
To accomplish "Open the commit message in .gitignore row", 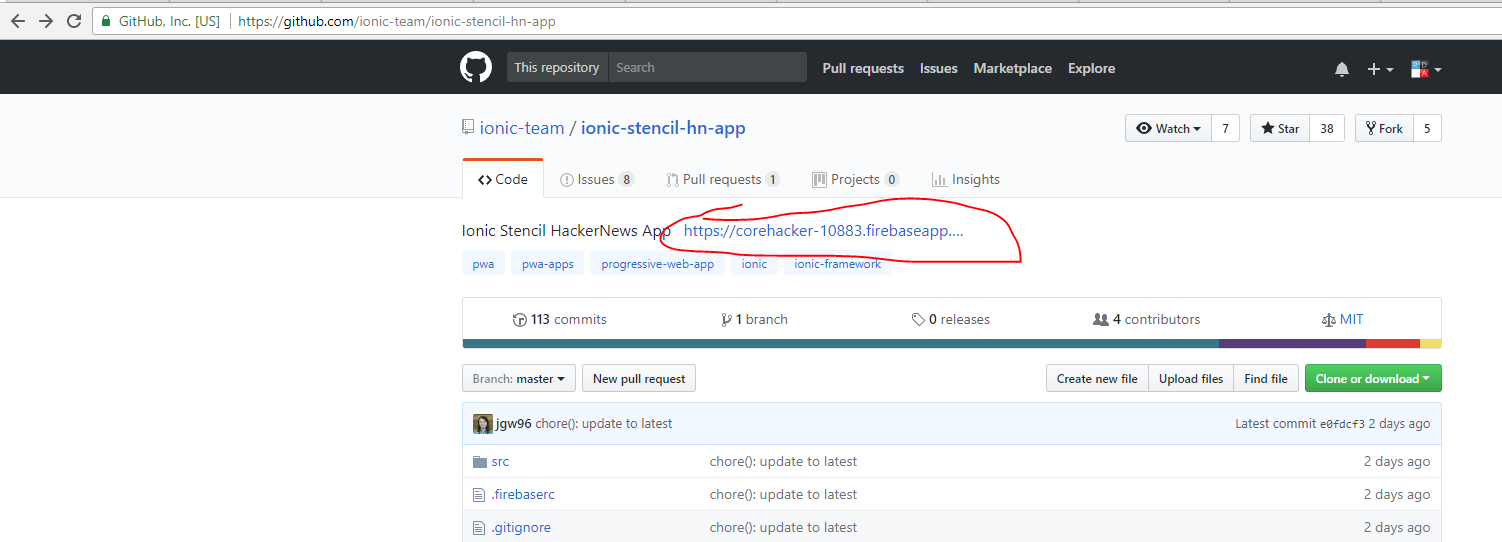I will 783,528.
